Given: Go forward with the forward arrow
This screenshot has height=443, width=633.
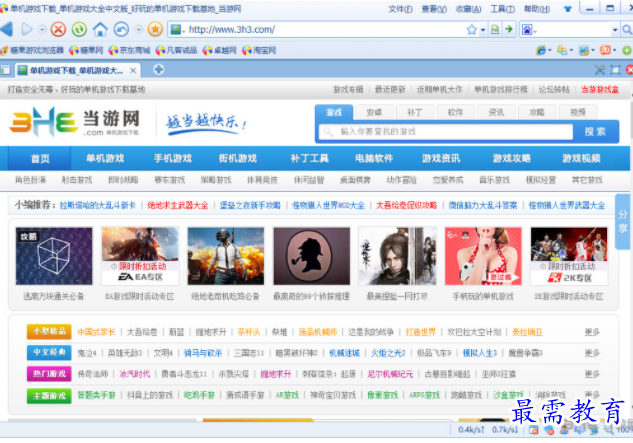Looking at the screenshot, I should tap(27, 29).
